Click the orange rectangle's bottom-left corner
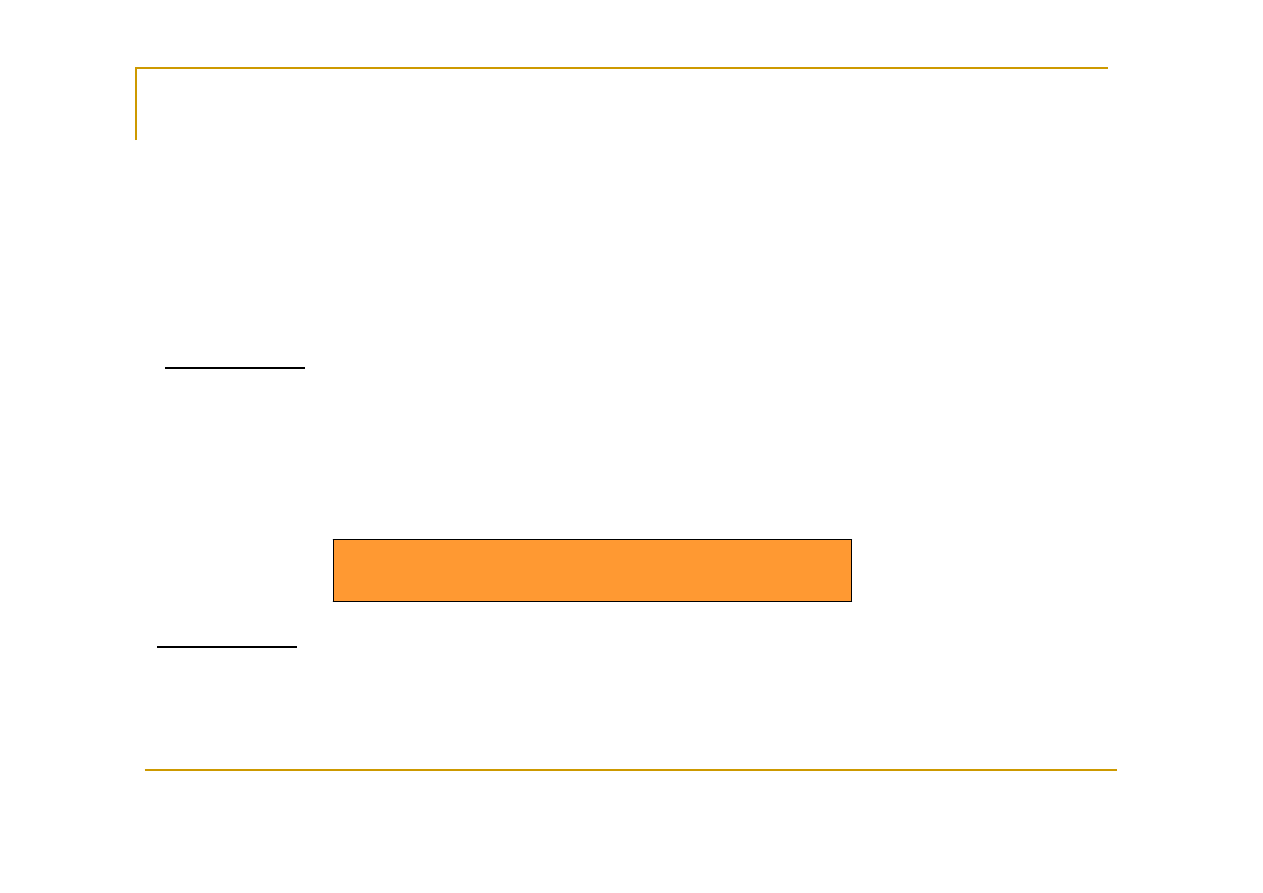The image size is (1263, 893). coord(334,601)
